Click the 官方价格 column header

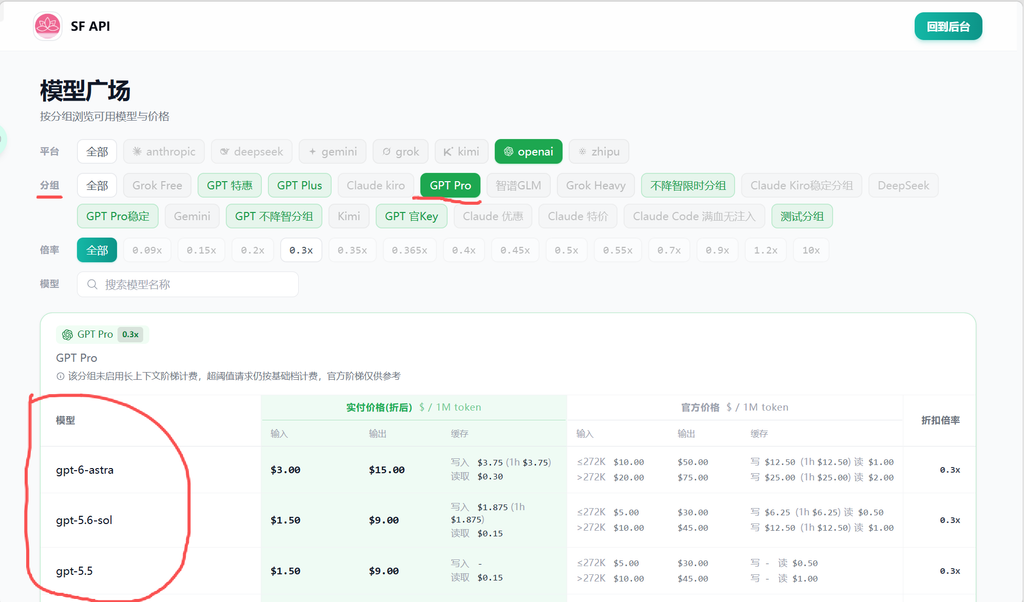735,407
